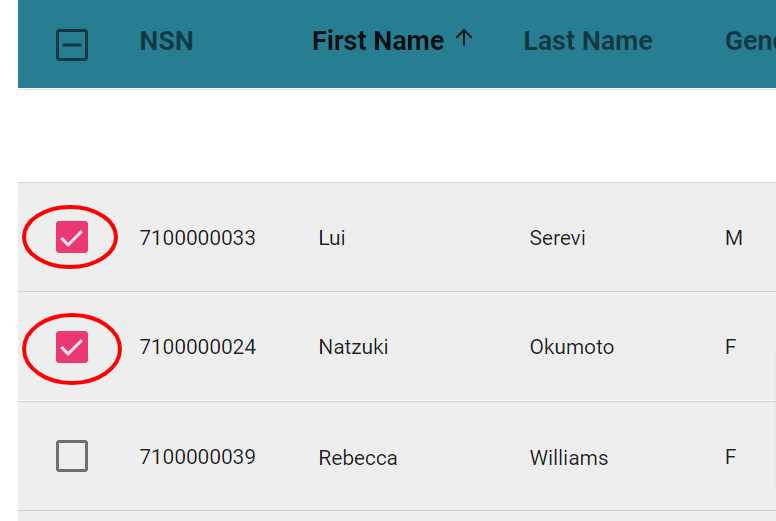
Task: Select NSN 7100000033 cell
Action: (197, 238)
